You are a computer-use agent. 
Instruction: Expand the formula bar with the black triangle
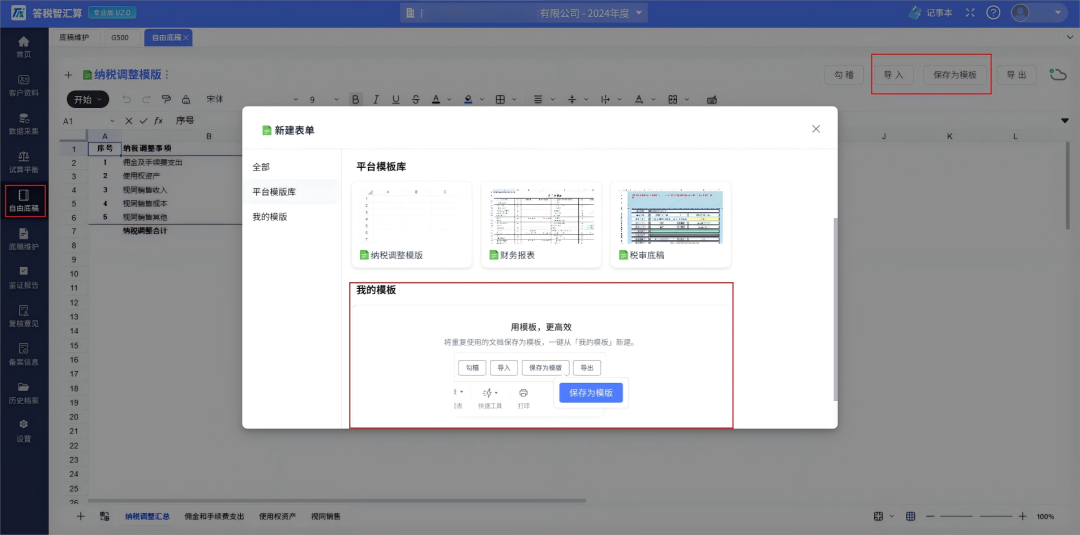click(1065, 120)
